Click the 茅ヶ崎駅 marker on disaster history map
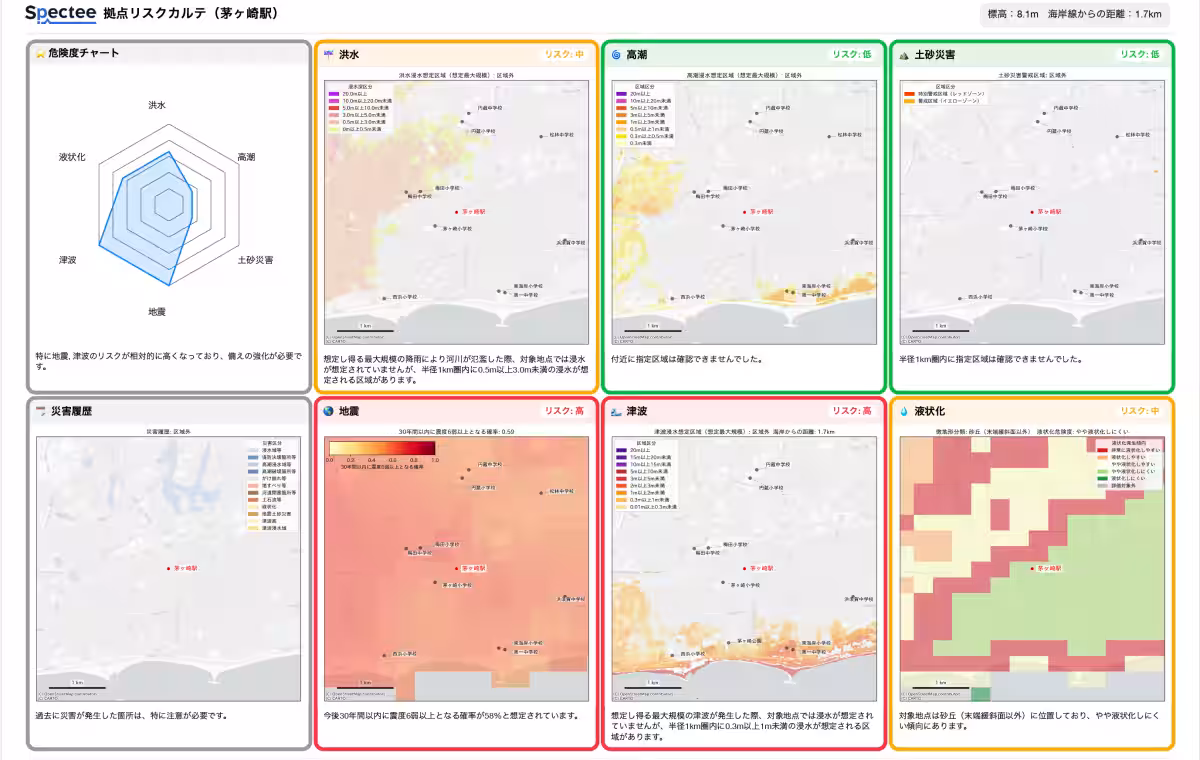 [169, 568]
